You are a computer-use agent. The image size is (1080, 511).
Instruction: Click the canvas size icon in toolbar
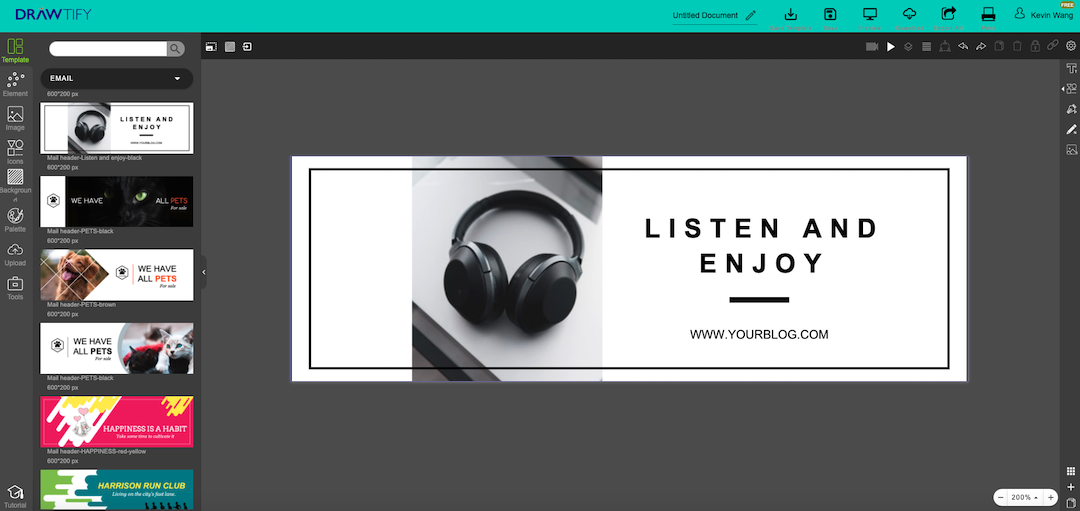tap(211, 46)
